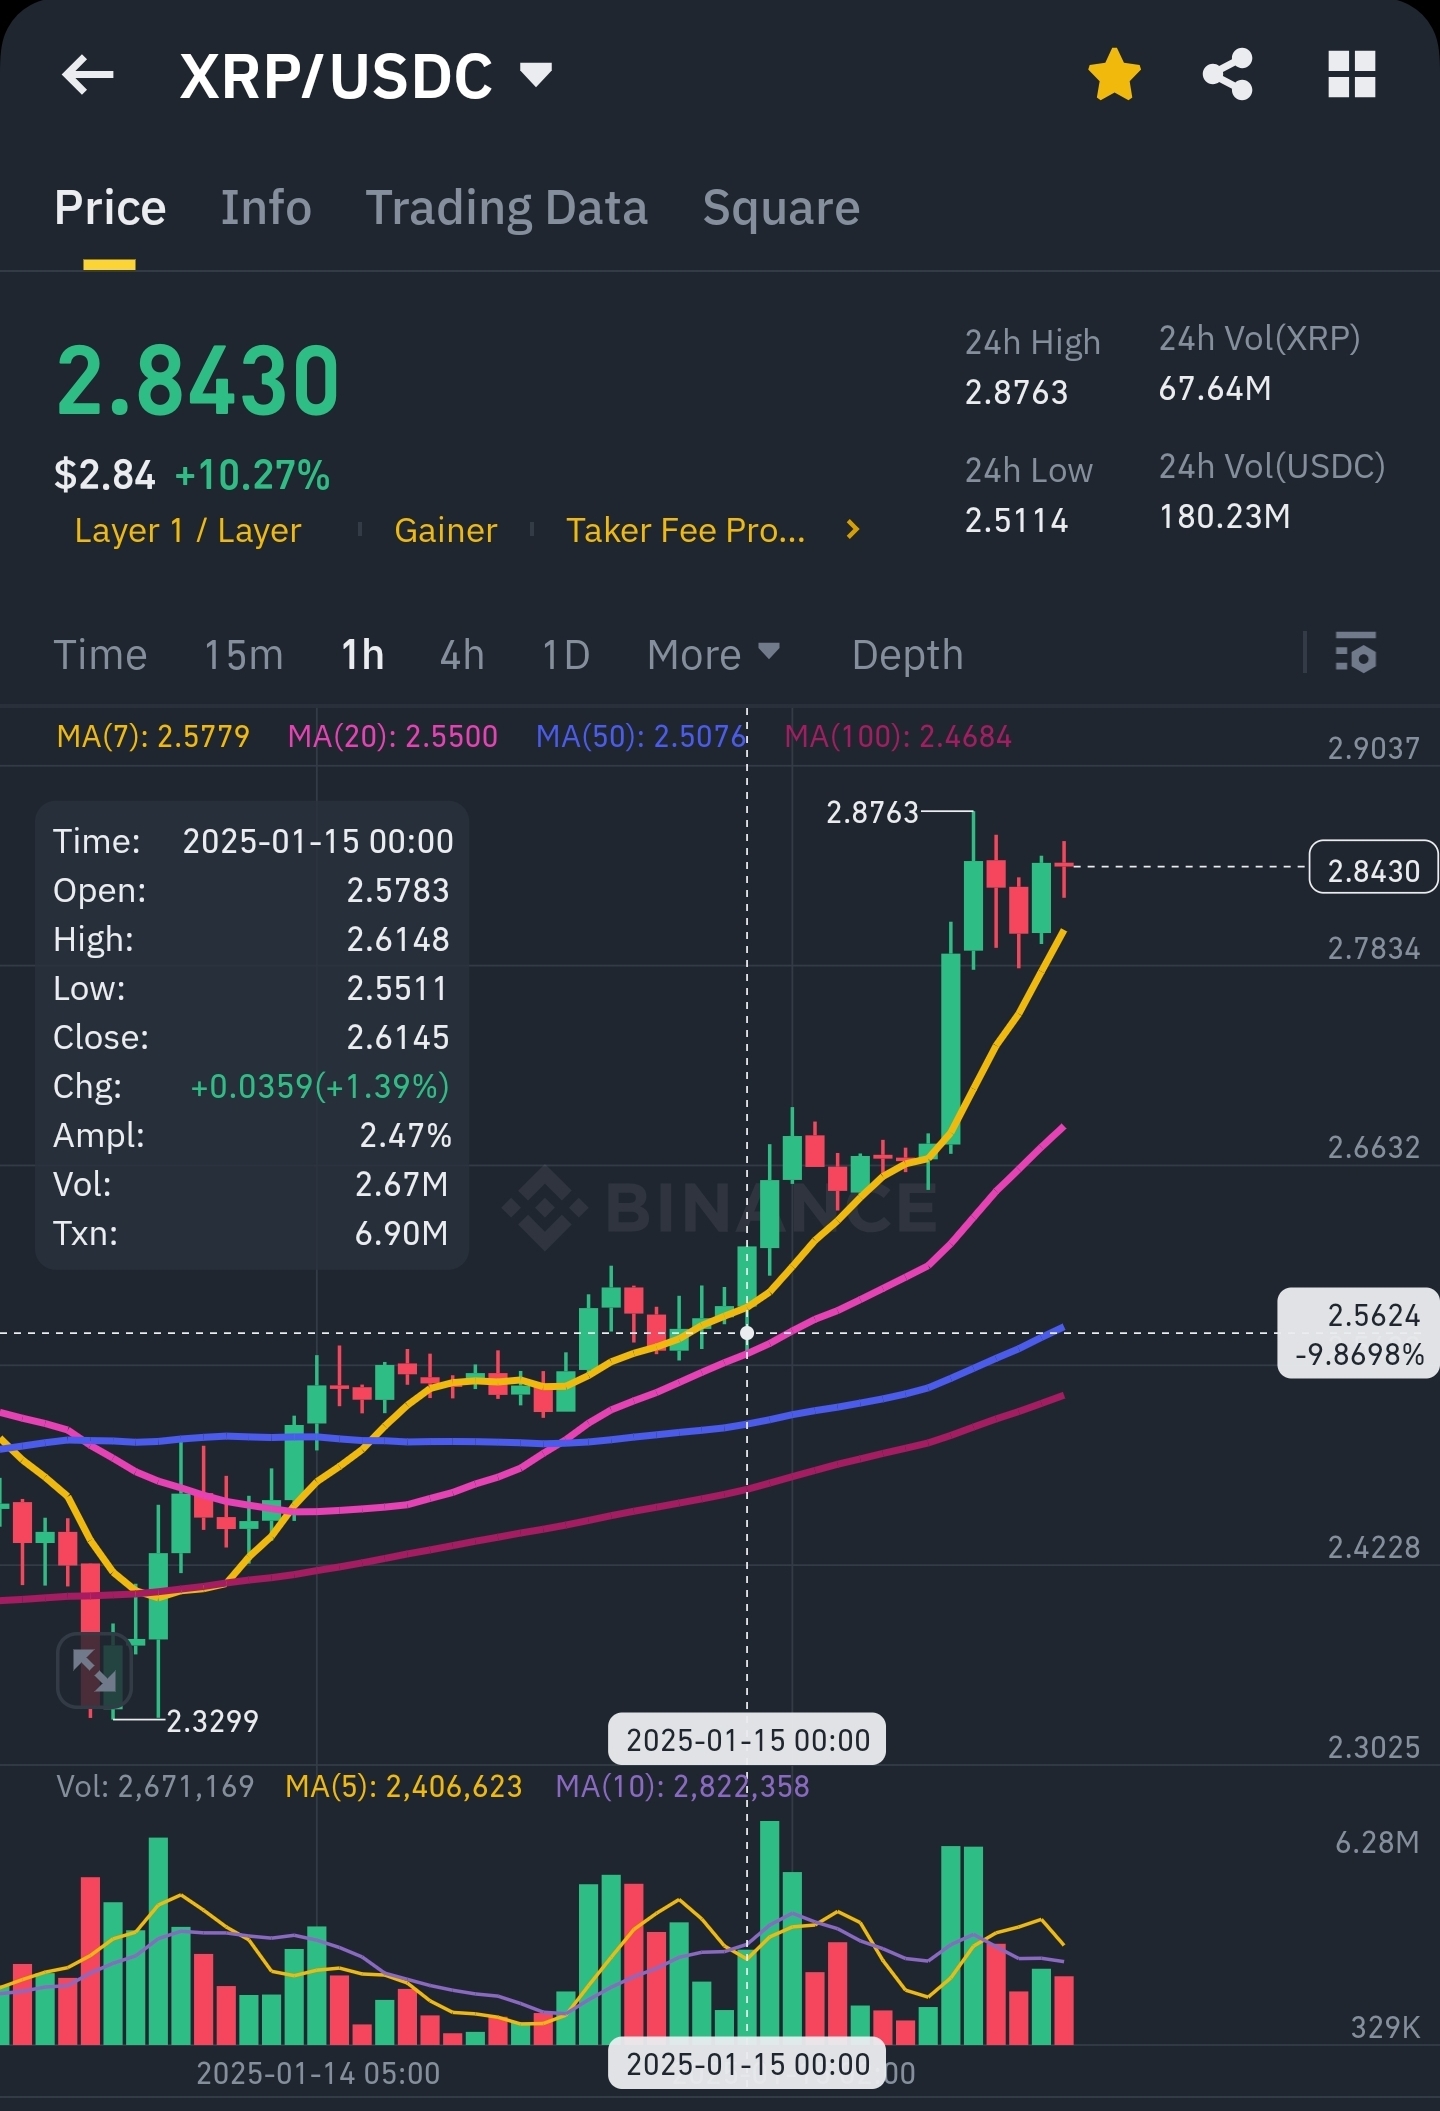Tap the 24h Low value 2.5114
Screen dimensions: 1440x2111
tap(1016, 520)
